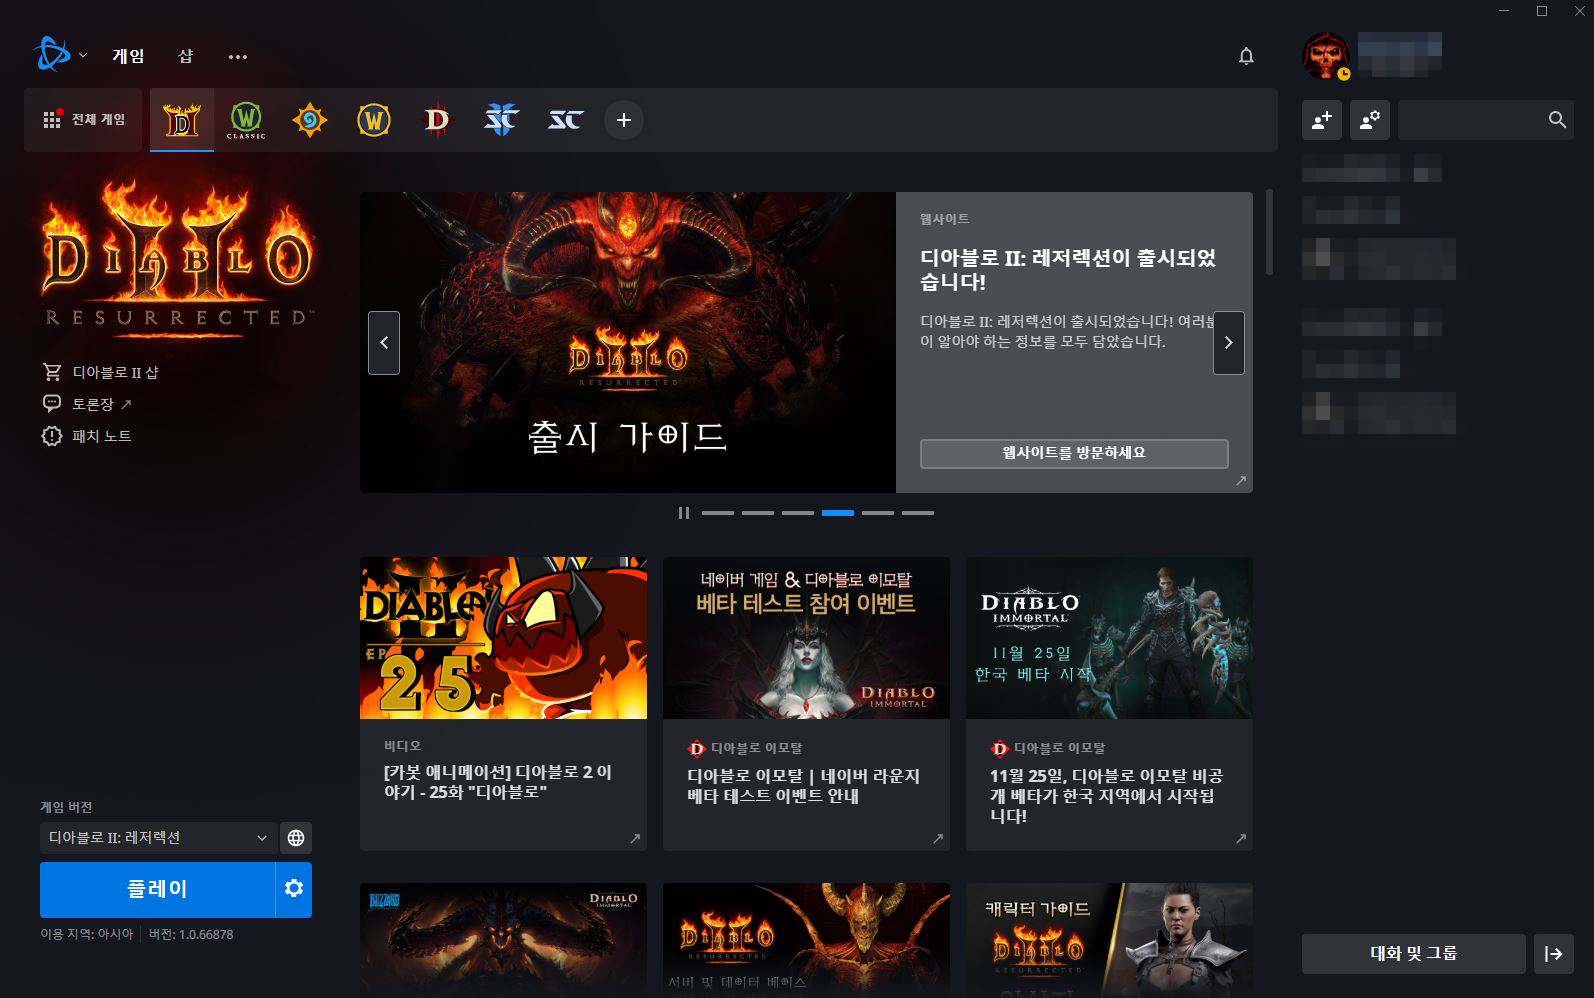Open 패치 노트 patch notes
The height and width of the screenshot is (998, 1594).
pyautogui.click(x=101, y=436)
